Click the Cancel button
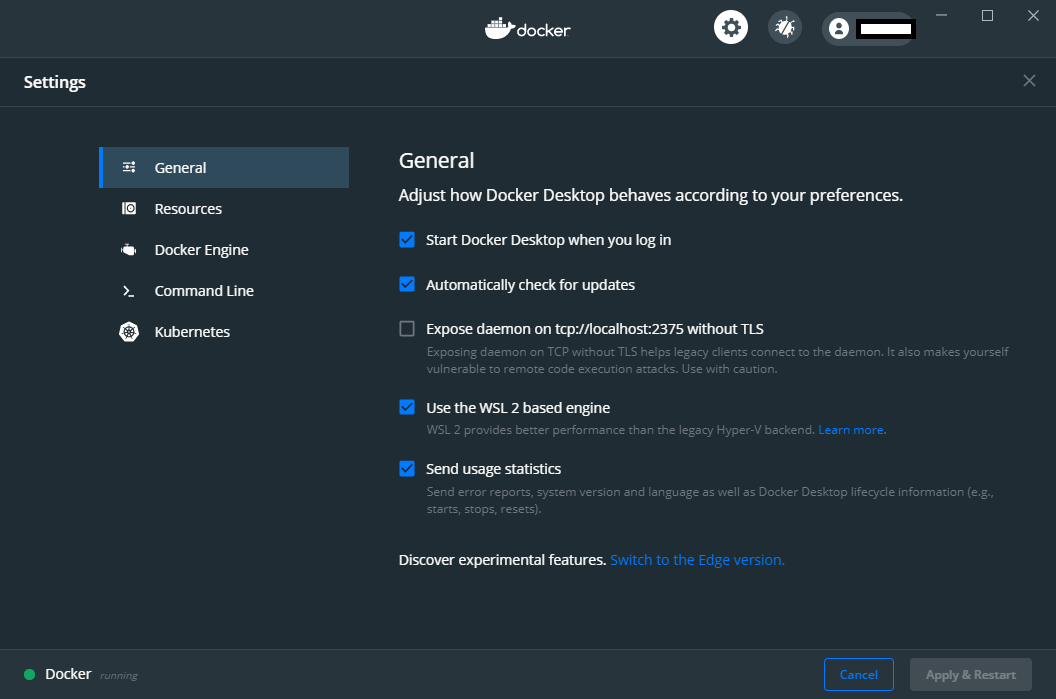Viewport: 1056px width, 699px height. tap(859, 674)
